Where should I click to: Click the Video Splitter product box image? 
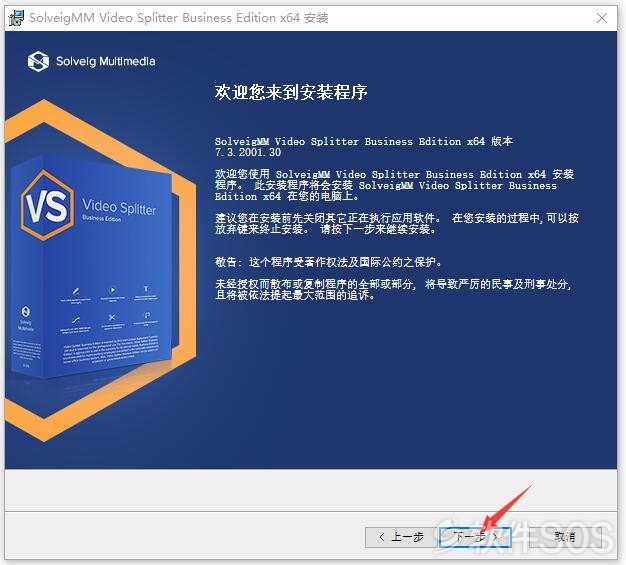92,268
